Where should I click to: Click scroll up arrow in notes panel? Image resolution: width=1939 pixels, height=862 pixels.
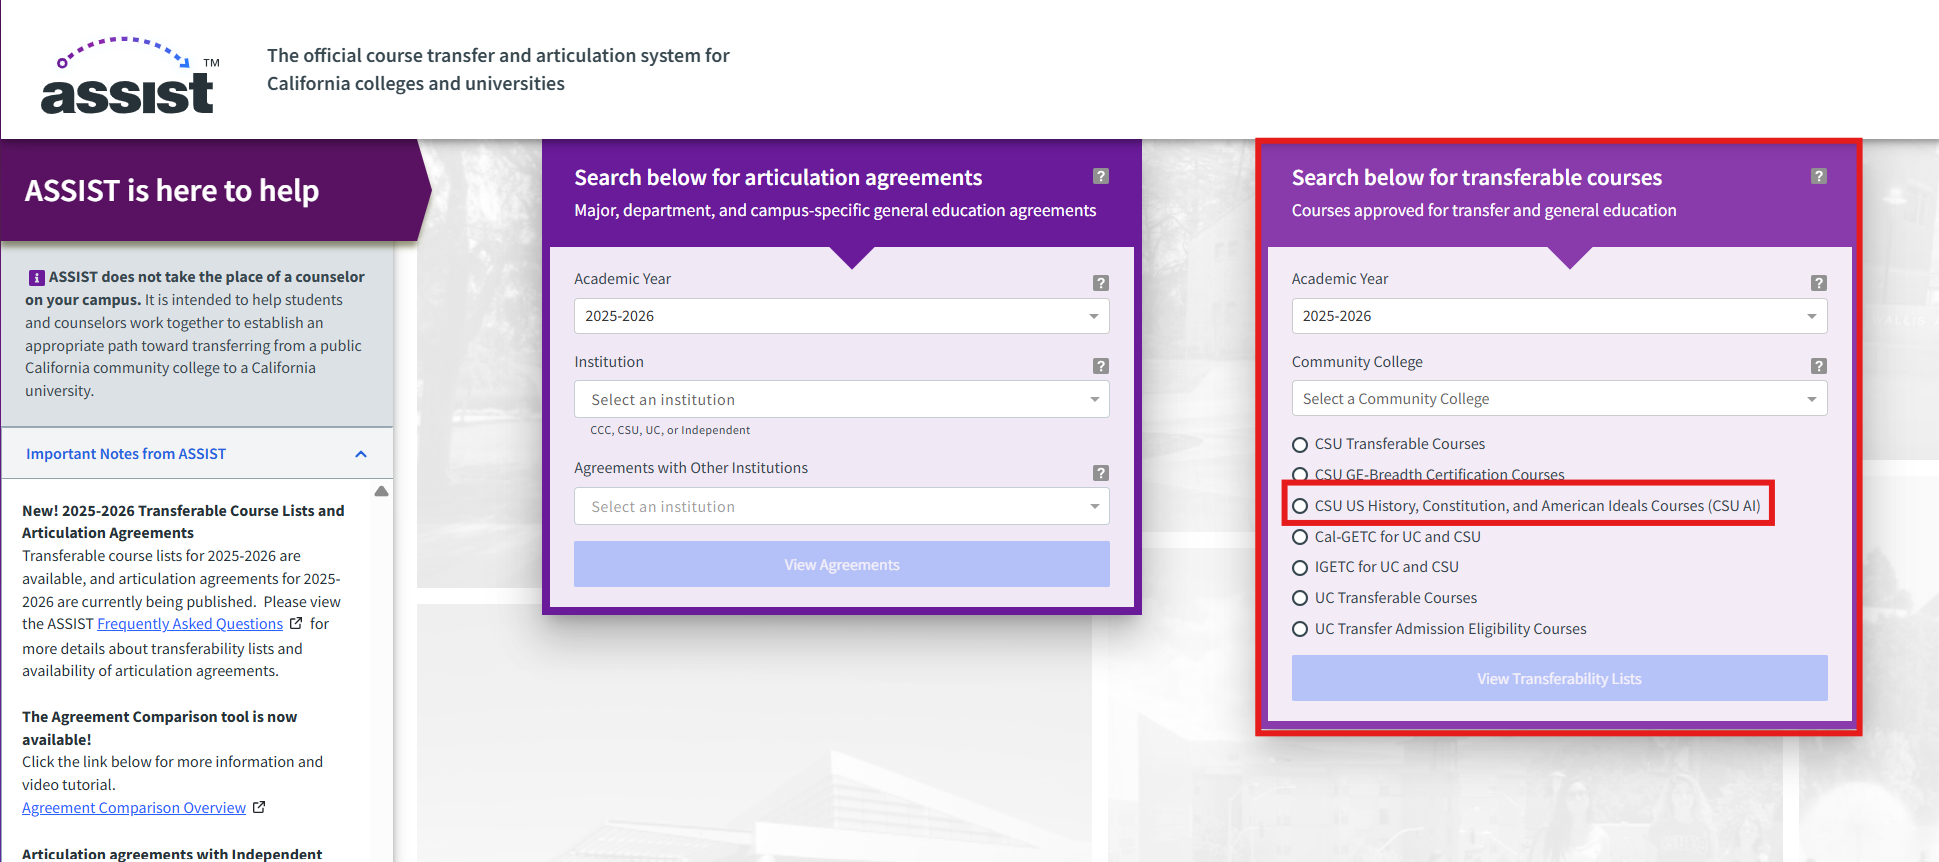pyautogui.click(x=381, y=491)
